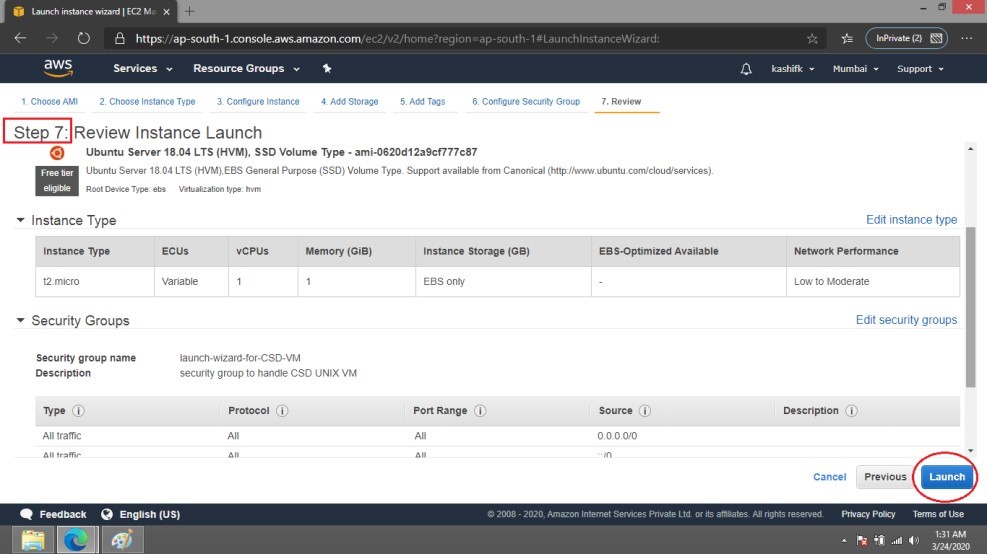This screenshot has height=554, width=987.
Task: Collapse the Instance Type section
Action: point(20,220)
